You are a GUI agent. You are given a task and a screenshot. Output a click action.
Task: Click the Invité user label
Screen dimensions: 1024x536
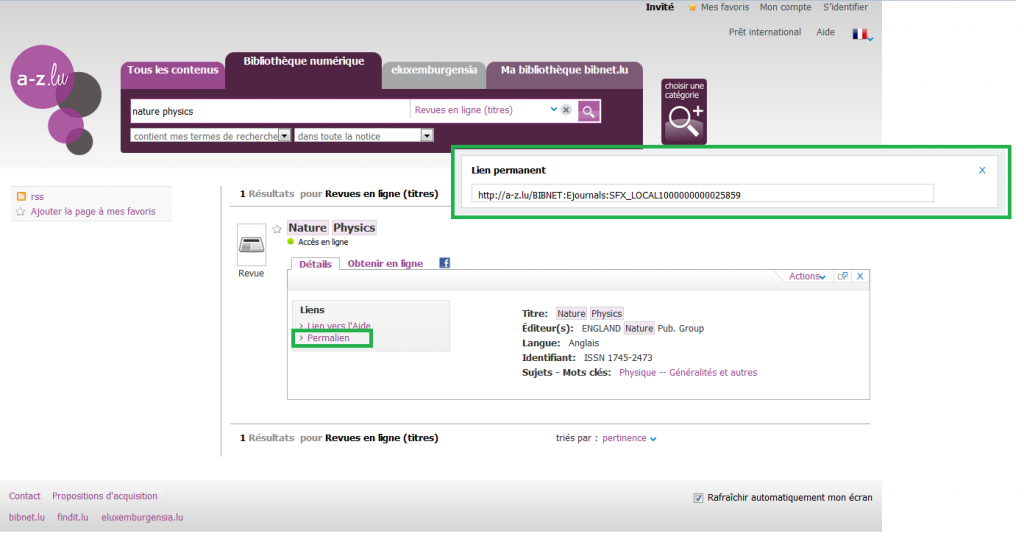[660, 7]
